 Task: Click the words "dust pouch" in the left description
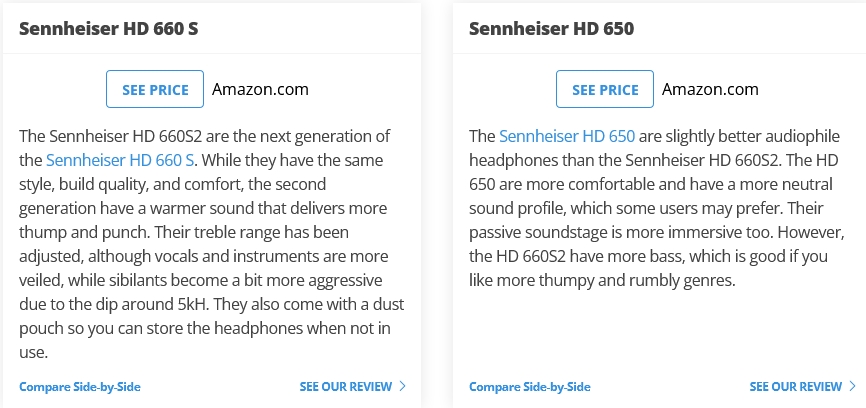click(377, 304)
